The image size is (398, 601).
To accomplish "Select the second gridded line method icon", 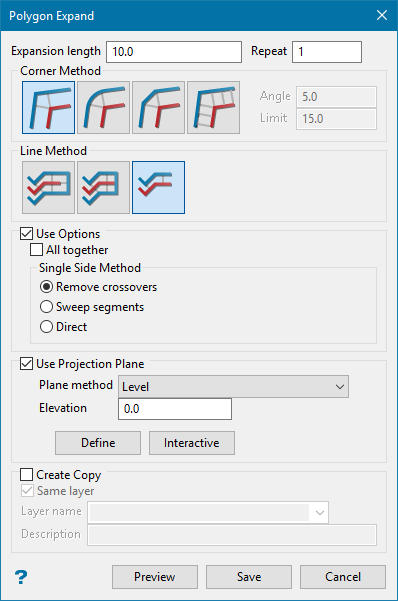I will click(x=104, y=187).
